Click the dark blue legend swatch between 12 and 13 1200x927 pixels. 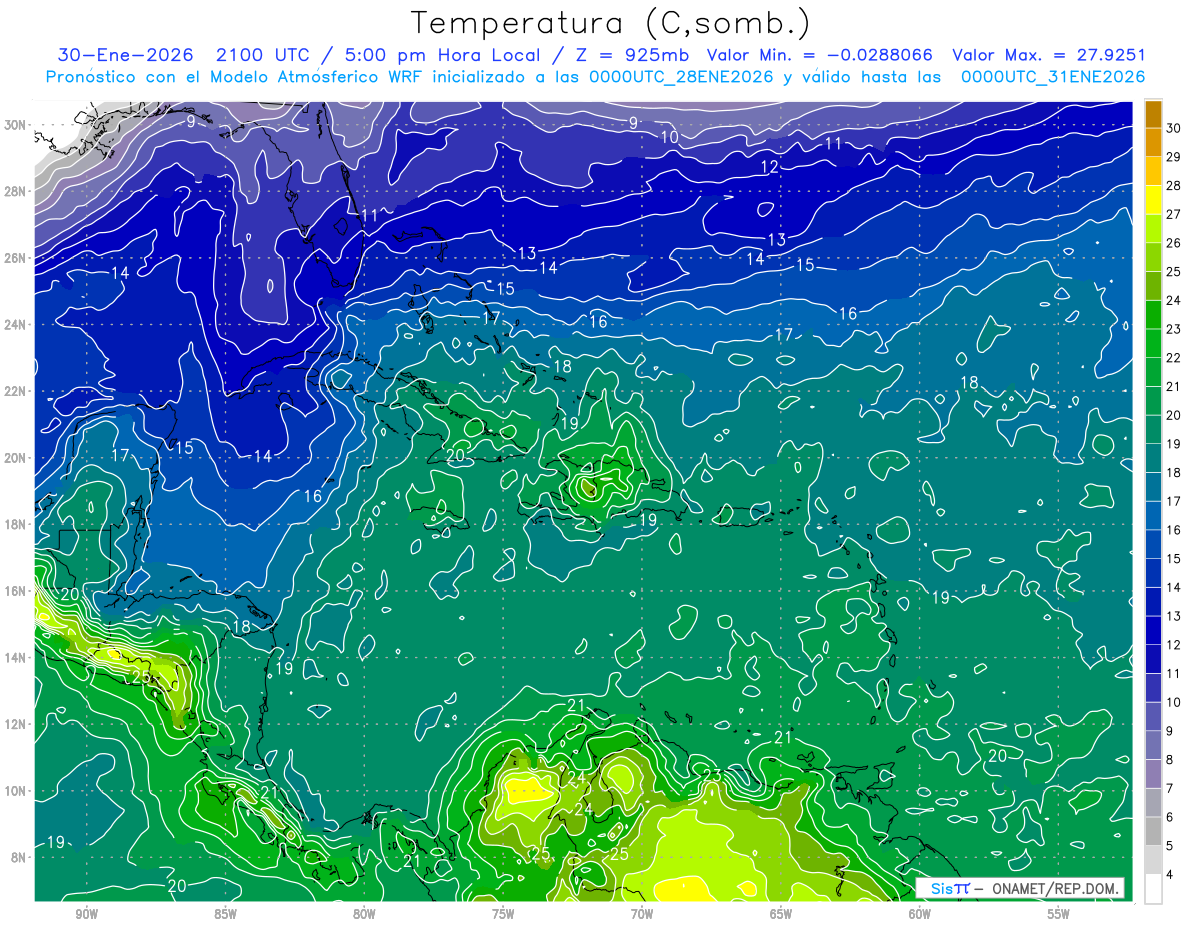click(1153, 630)
